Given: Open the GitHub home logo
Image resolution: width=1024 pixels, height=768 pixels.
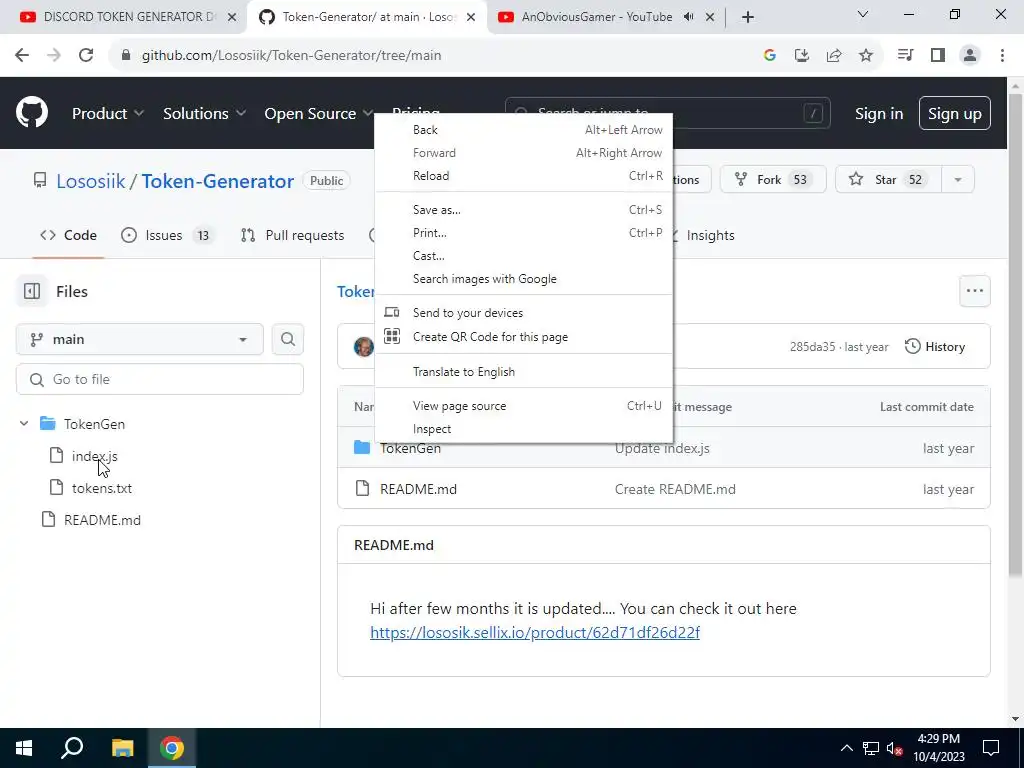Looking at the screenshot, I should pyautogui.click(x=31, y=113).
